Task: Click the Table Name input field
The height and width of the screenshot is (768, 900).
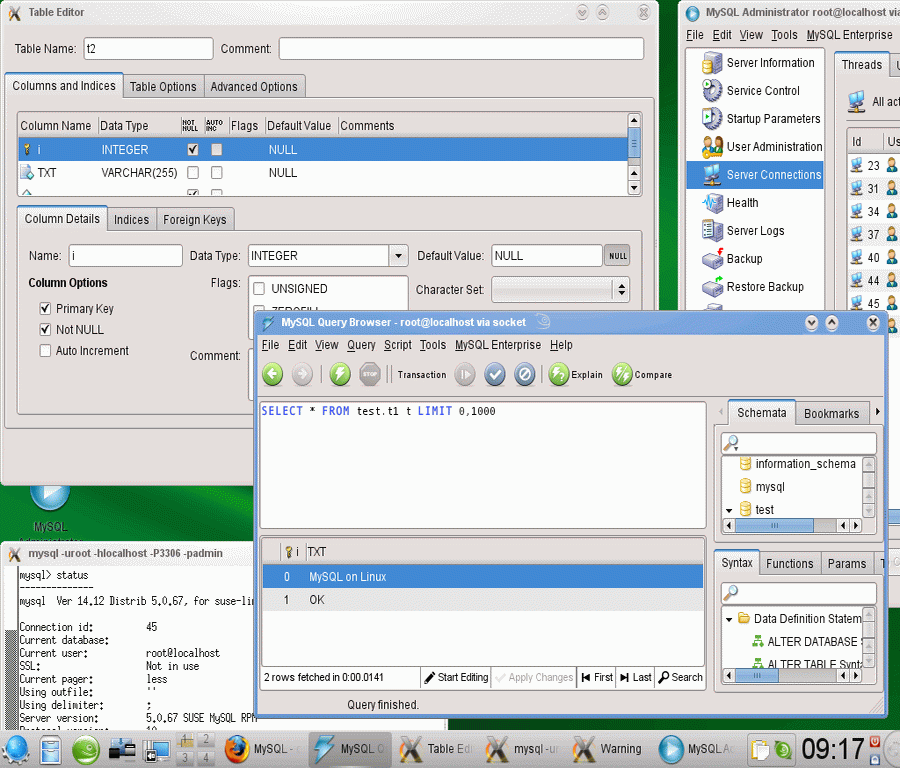Action: (x=148, y=49)
